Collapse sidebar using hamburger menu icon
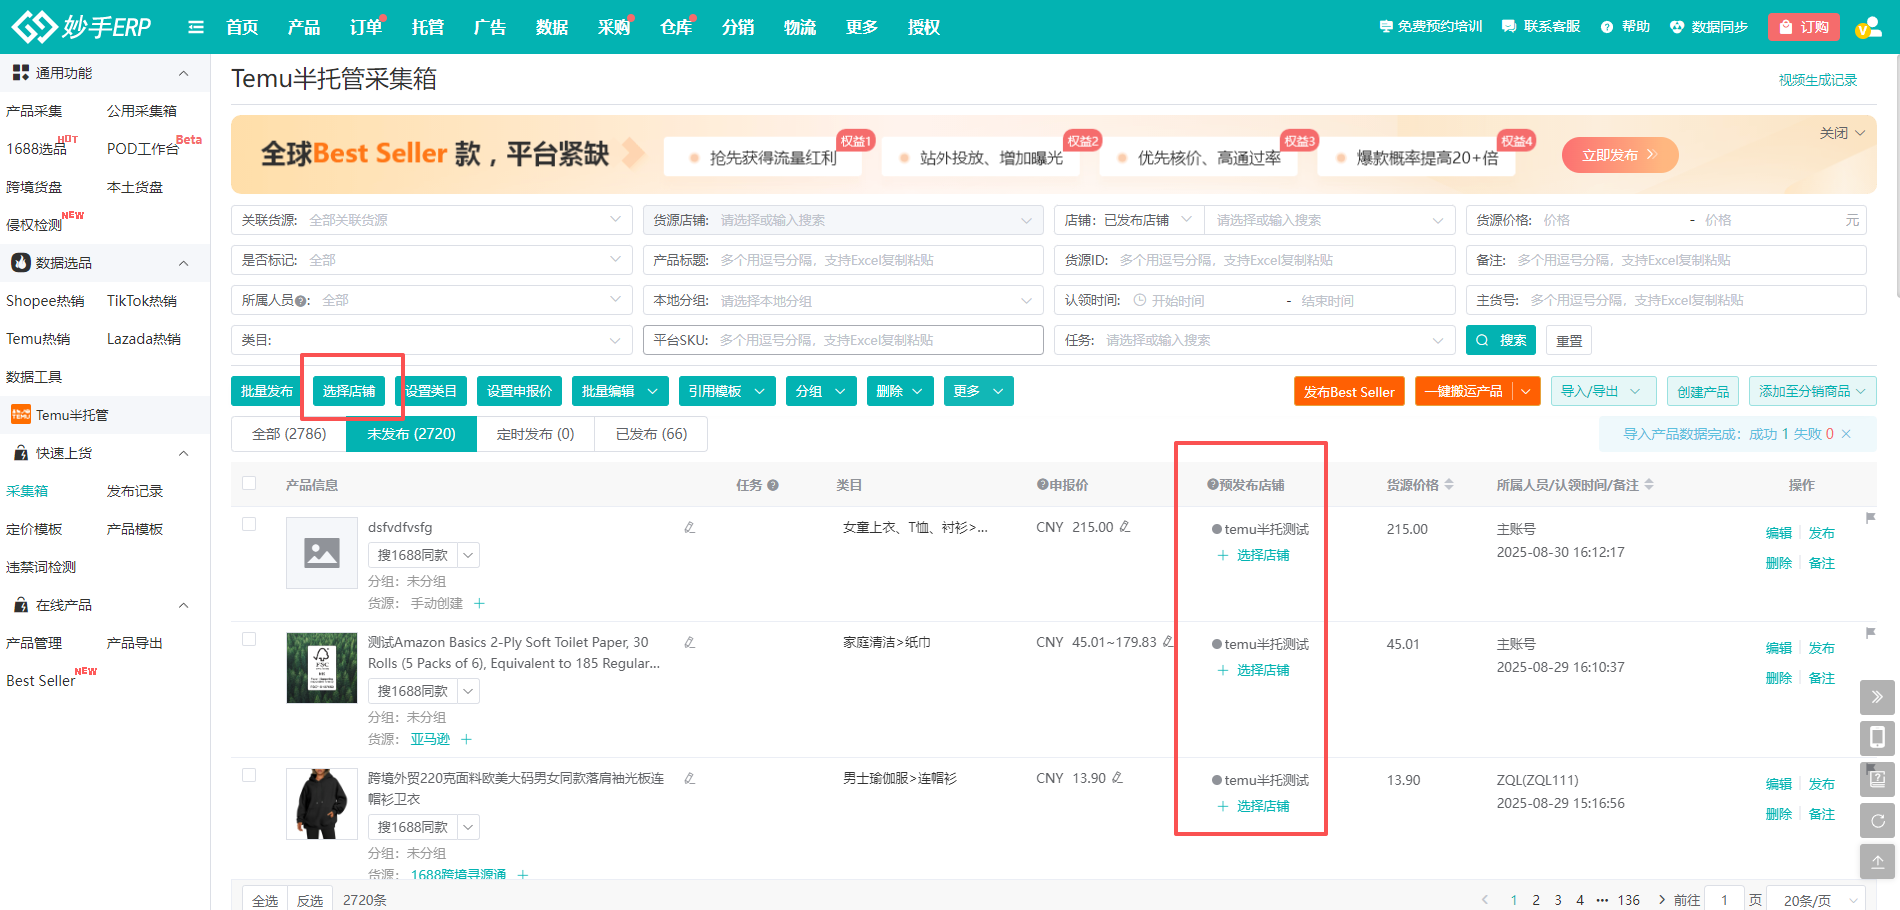 pos(196,27)
